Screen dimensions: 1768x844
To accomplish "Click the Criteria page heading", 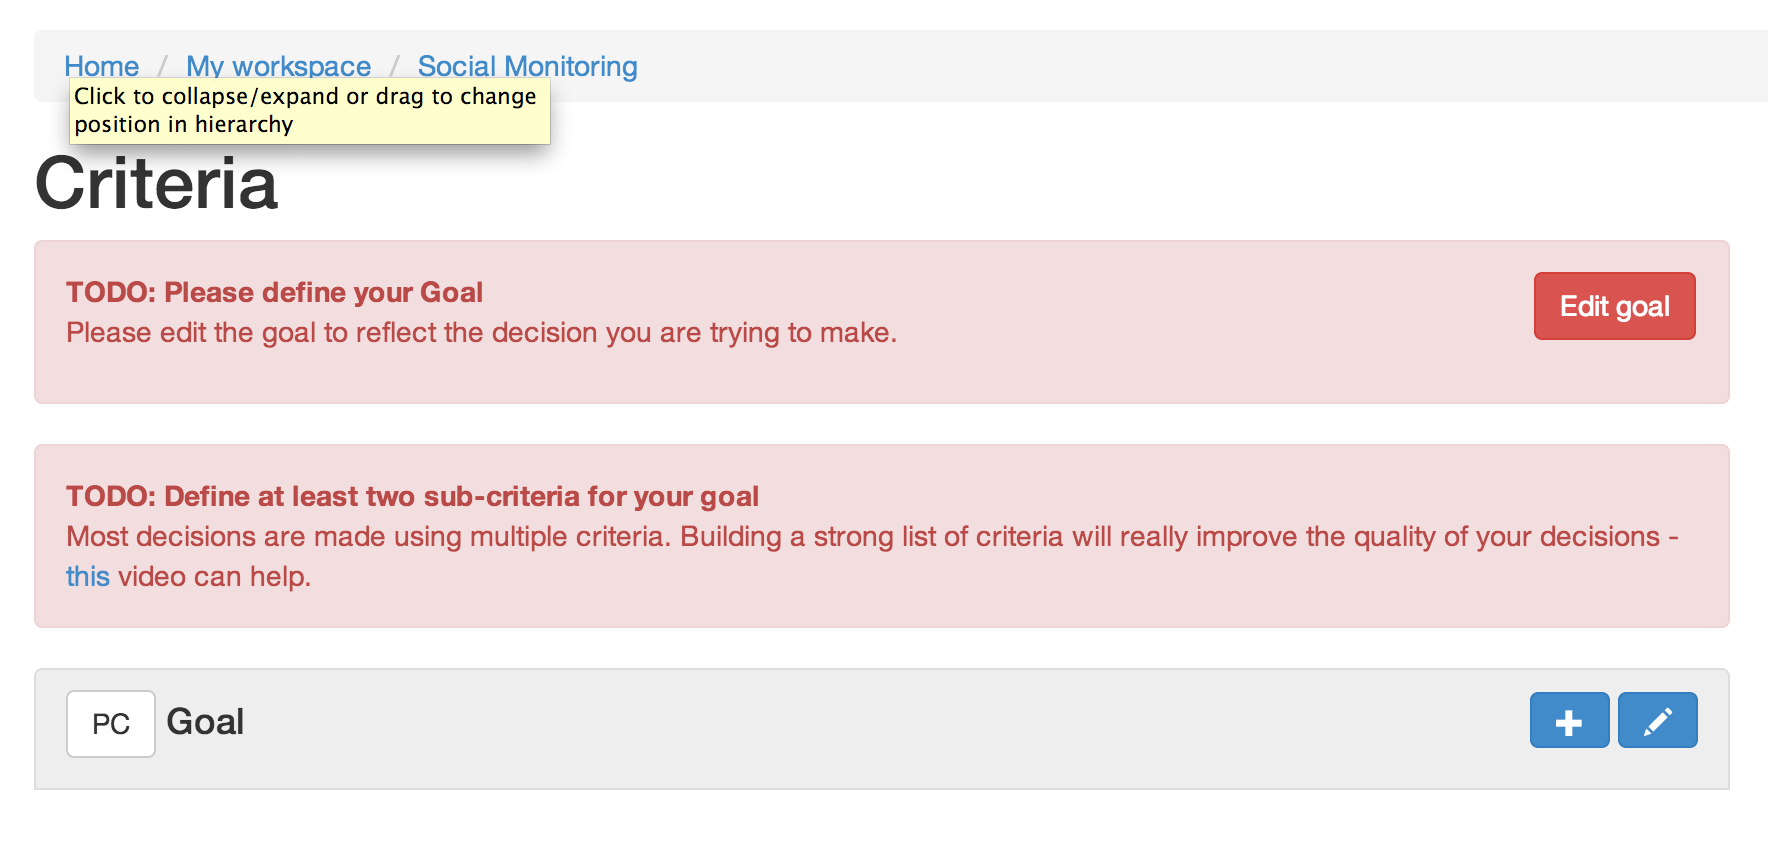I will (x=156, y=184).
